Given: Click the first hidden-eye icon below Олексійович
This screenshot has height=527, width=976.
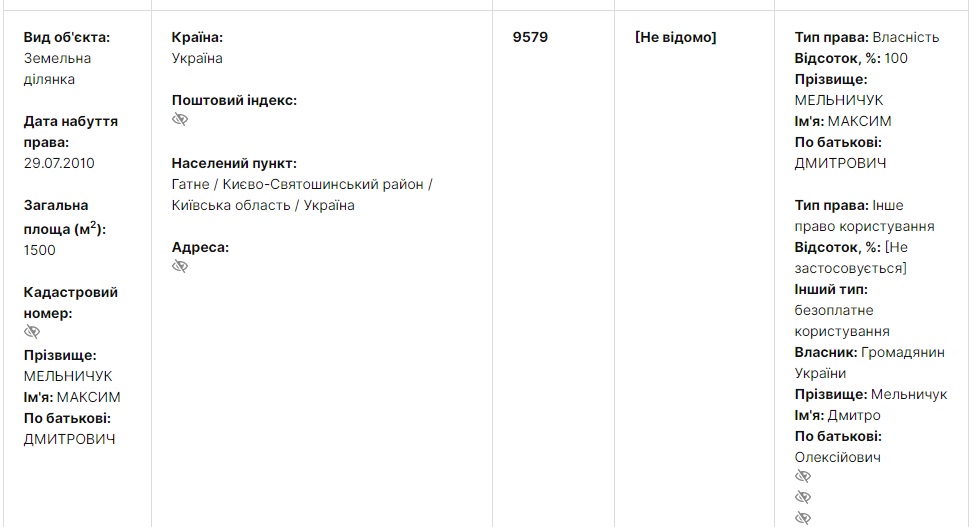Looking at the screenshot, I should click(x=803, y=477).
